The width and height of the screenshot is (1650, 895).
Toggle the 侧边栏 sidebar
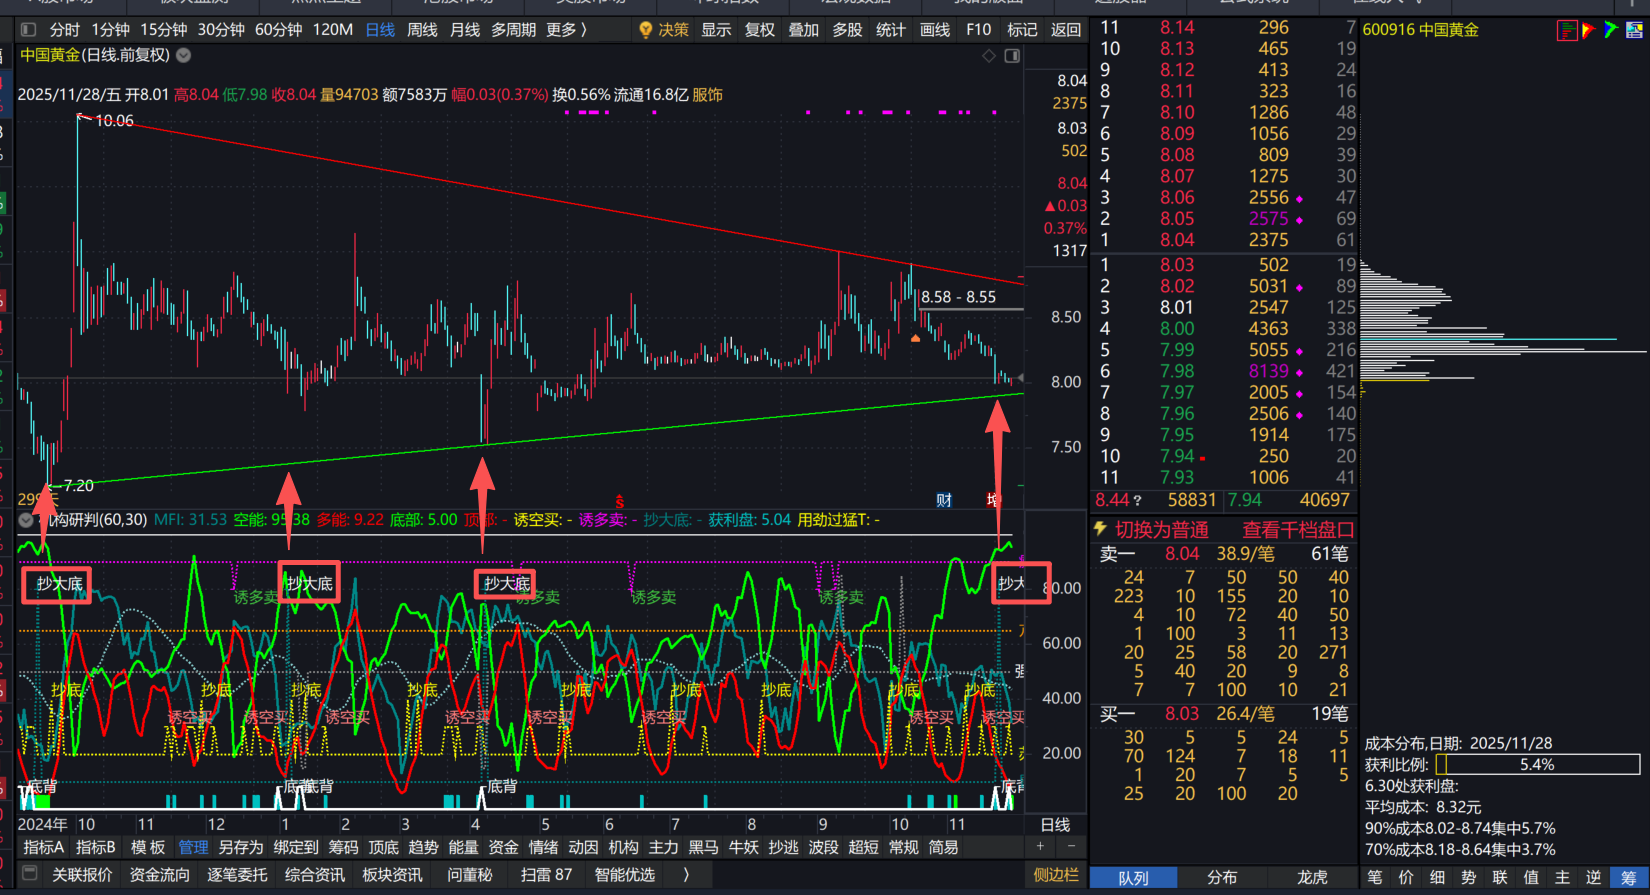pos(1056,874)
